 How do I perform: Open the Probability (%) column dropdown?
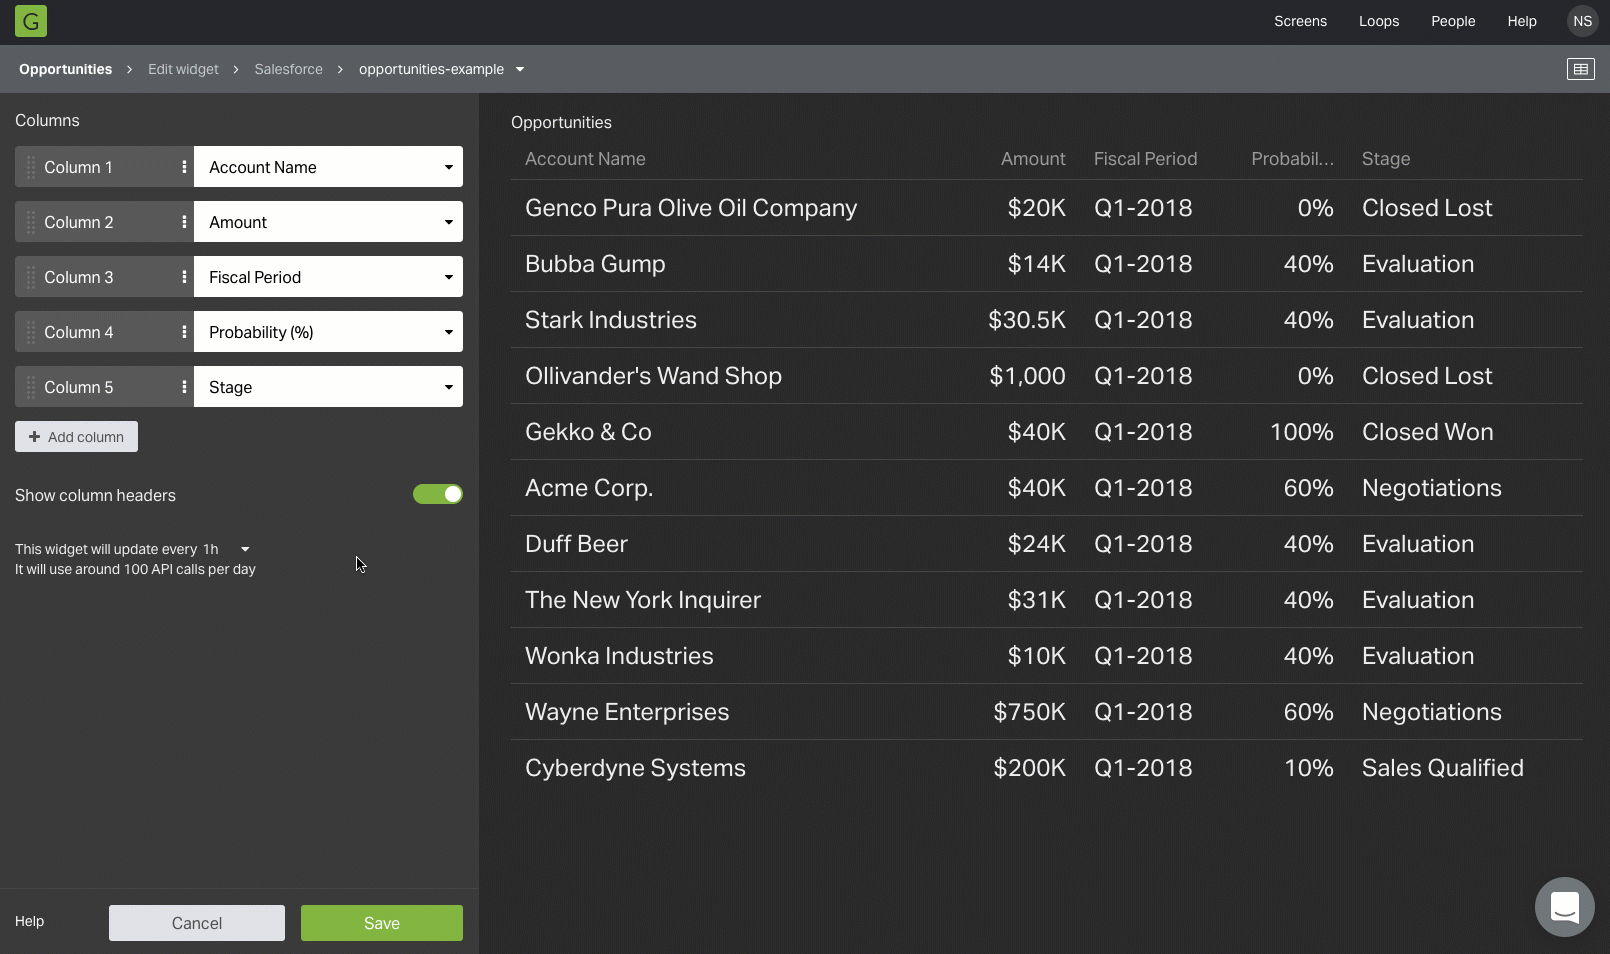coord(328,332)
